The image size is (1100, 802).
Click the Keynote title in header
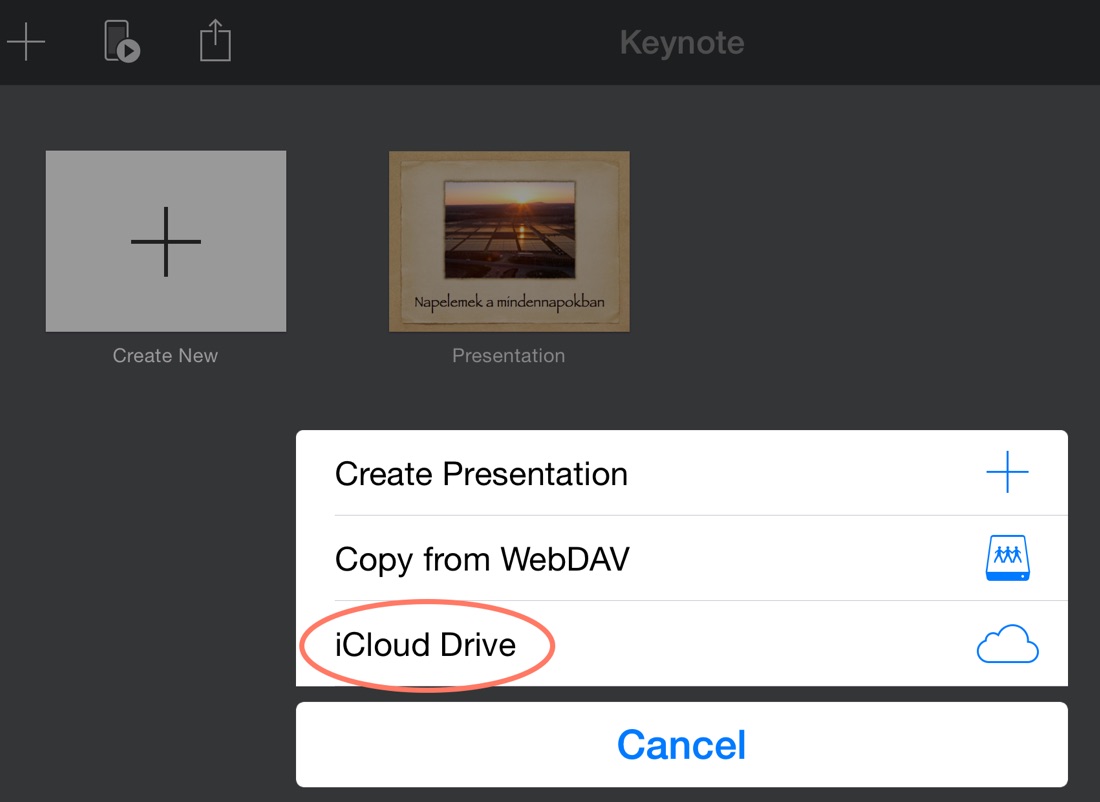click(682, 43)
